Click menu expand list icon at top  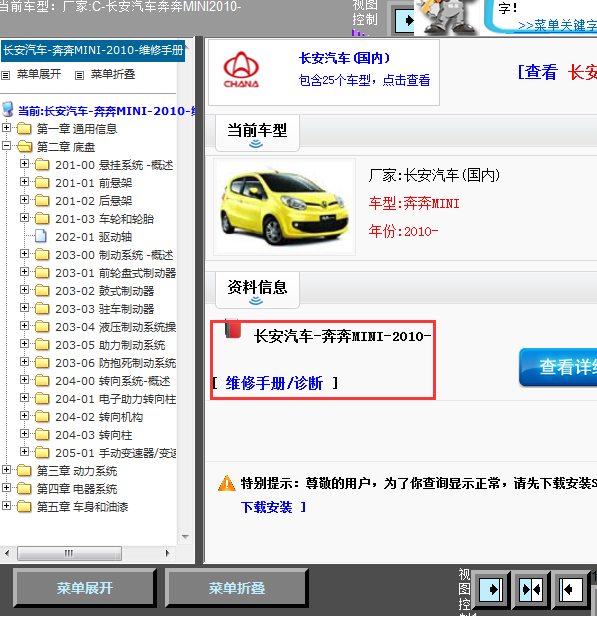(6, 75)
